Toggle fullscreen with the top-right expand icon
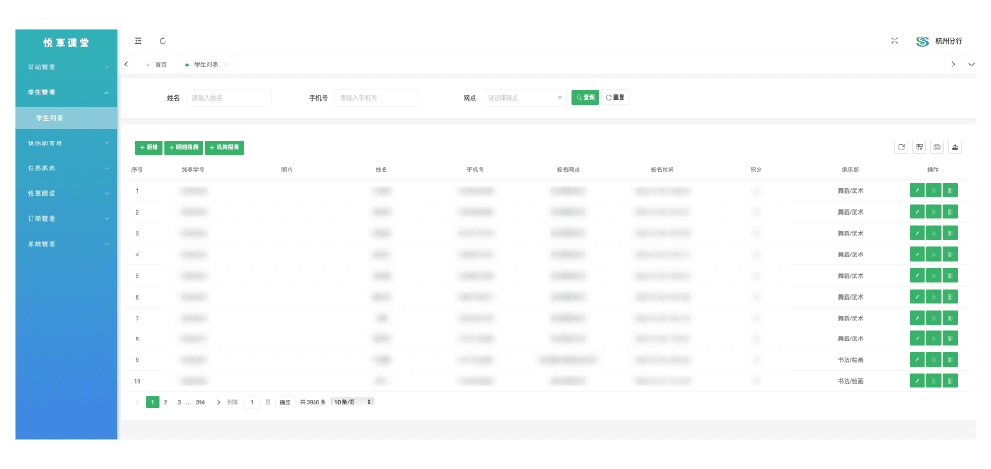 (x=894, y=41)
